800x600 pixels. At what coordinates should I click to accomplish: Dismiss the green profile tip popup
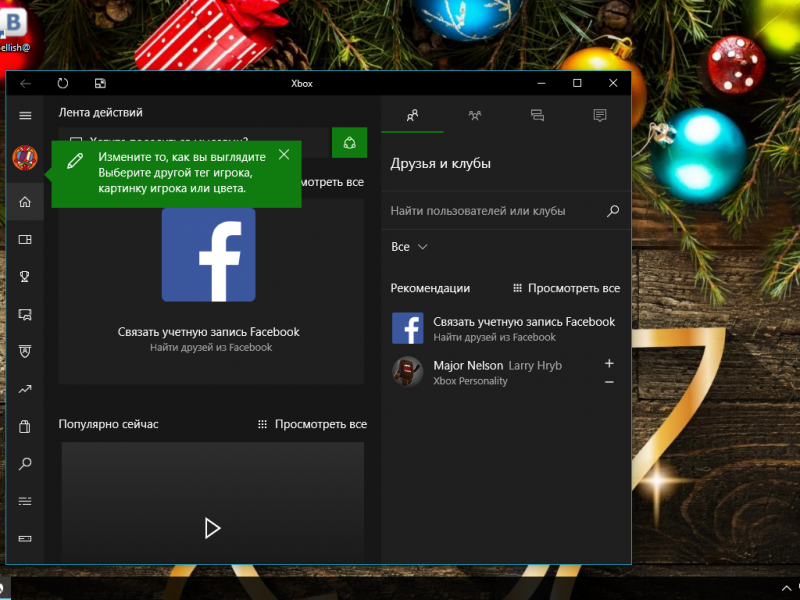[284, 154]
